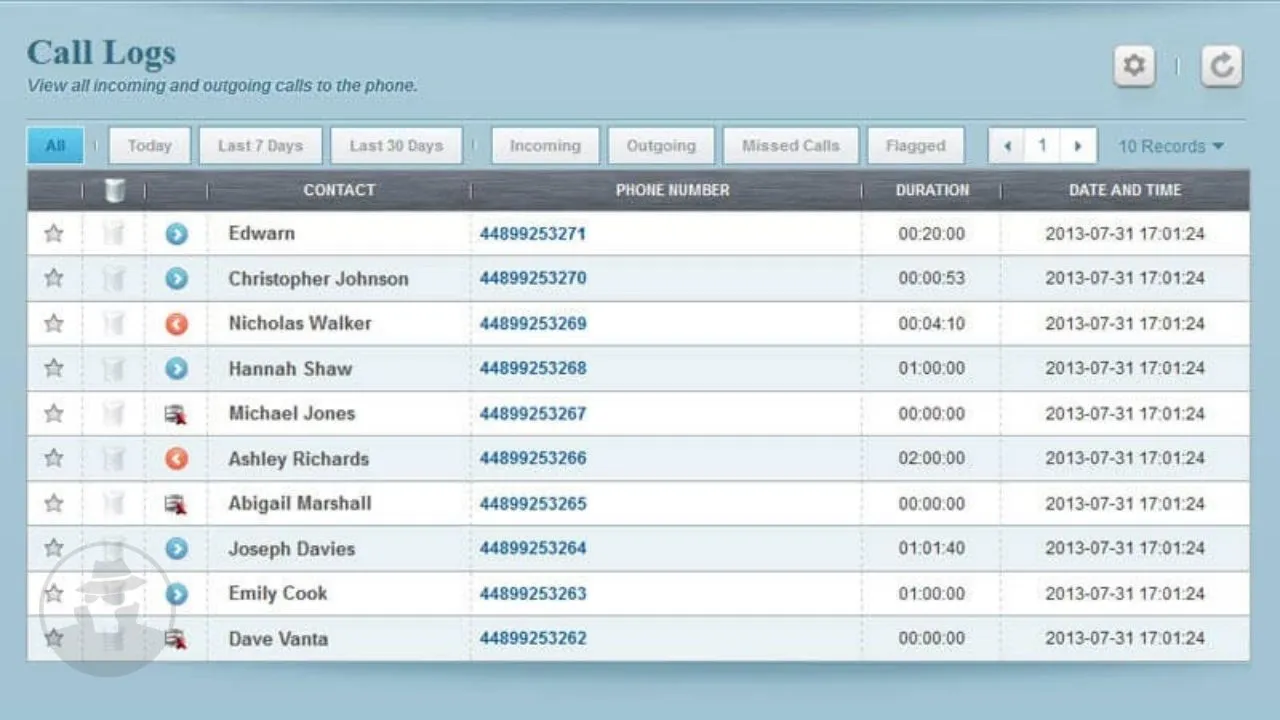Go to previous page arrow

tap(1007, 146)
